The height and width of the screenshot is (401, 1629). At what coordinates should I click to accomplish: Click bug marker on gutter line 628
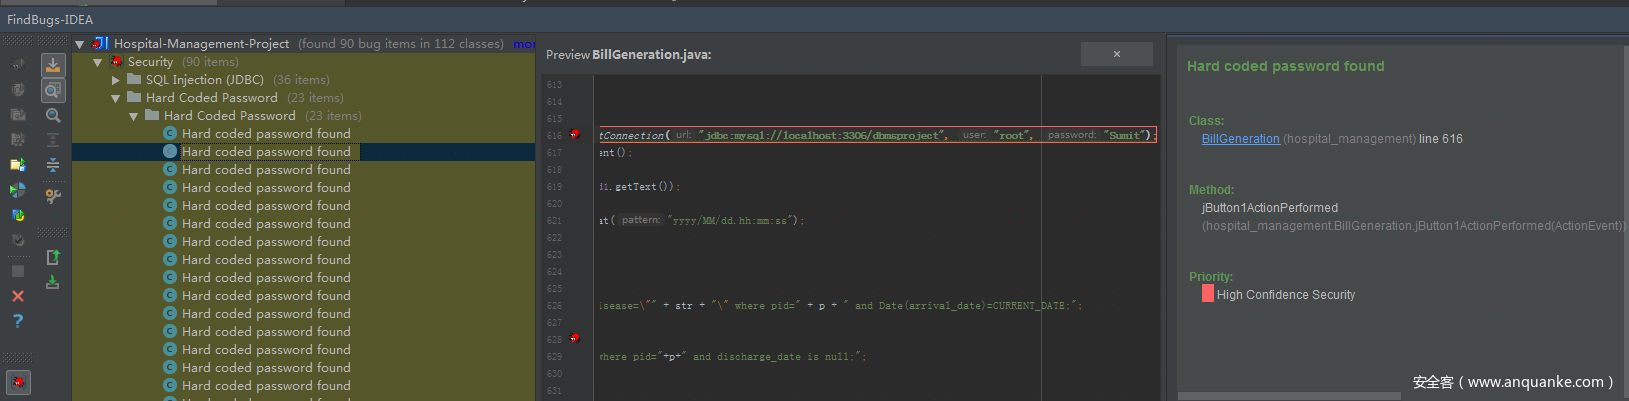(575, 338)
